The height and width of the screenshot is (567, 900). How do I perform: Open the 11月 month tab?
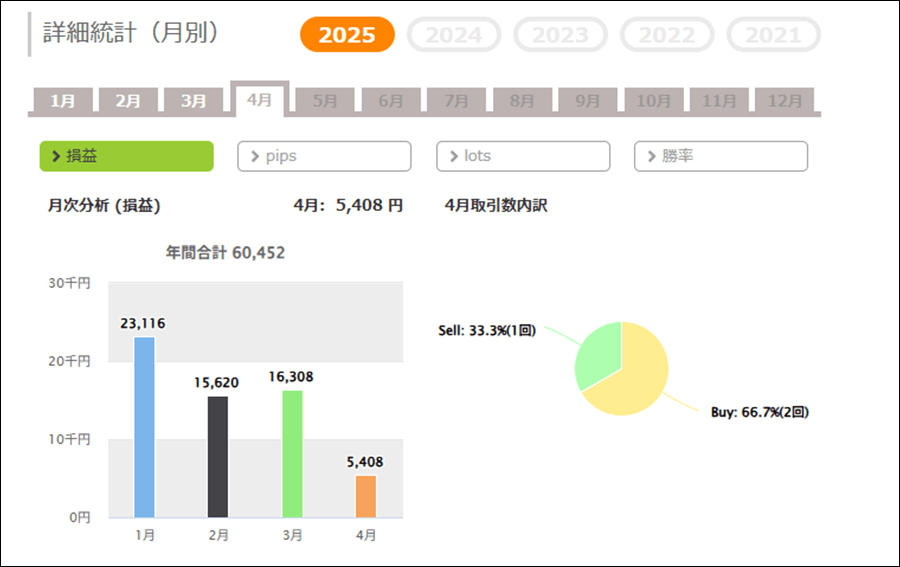click(x=719, y=100)
